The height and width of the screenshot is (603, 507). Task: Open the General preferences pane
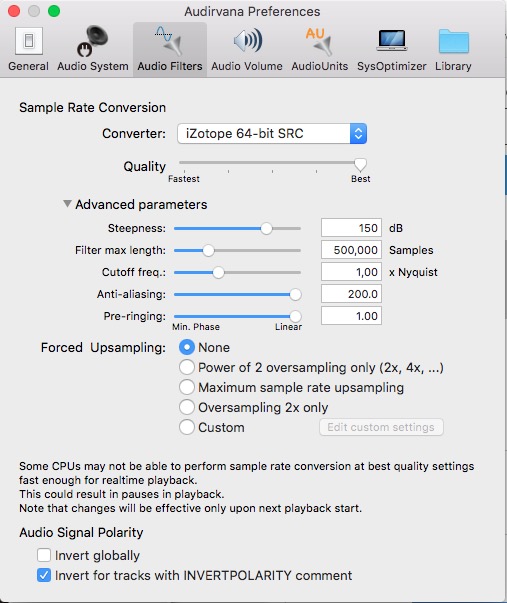(28, 49)
